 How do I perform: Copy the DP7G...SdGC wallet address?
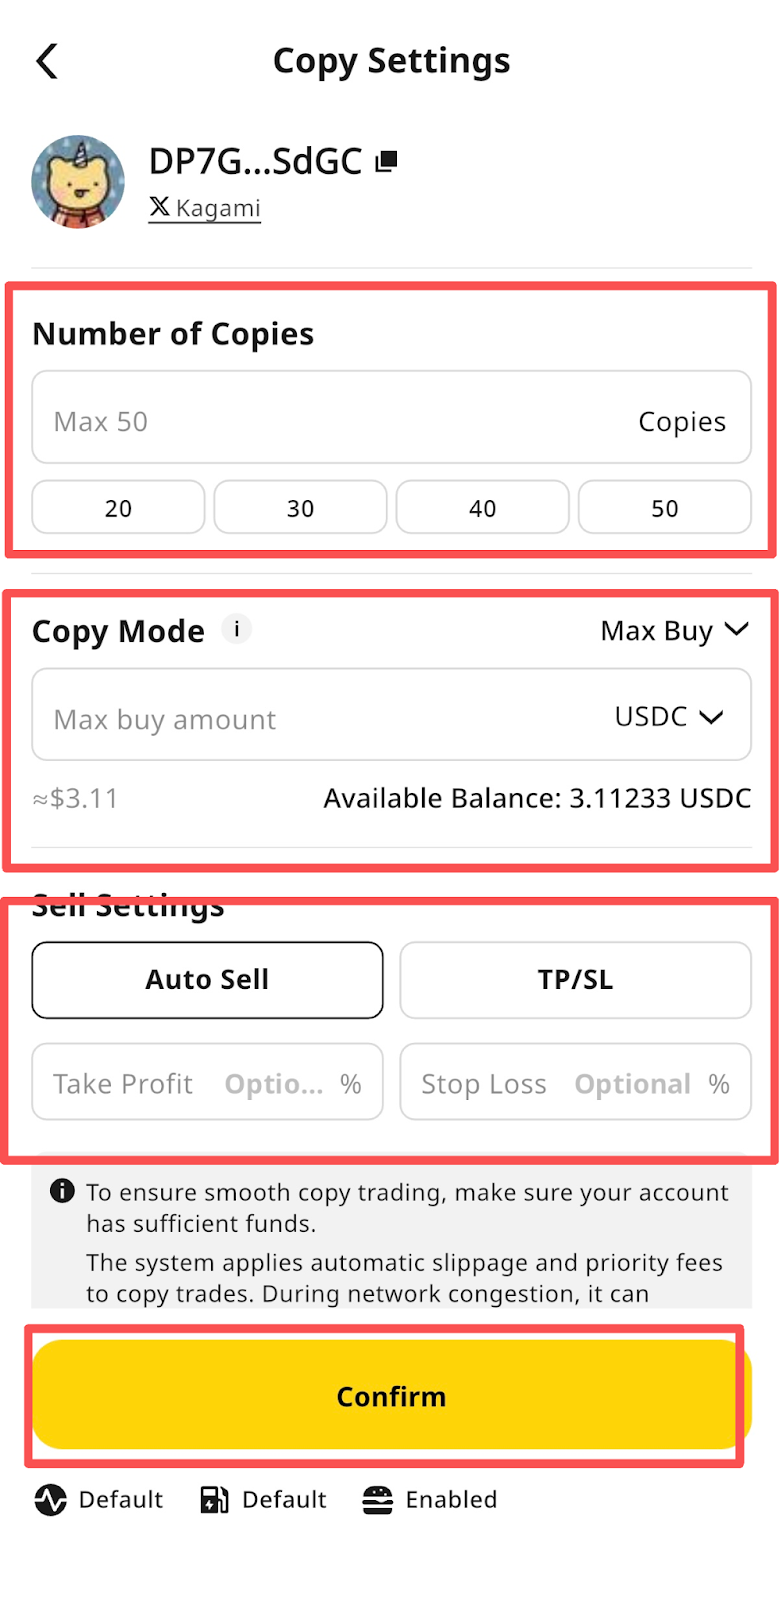(387, 161)
